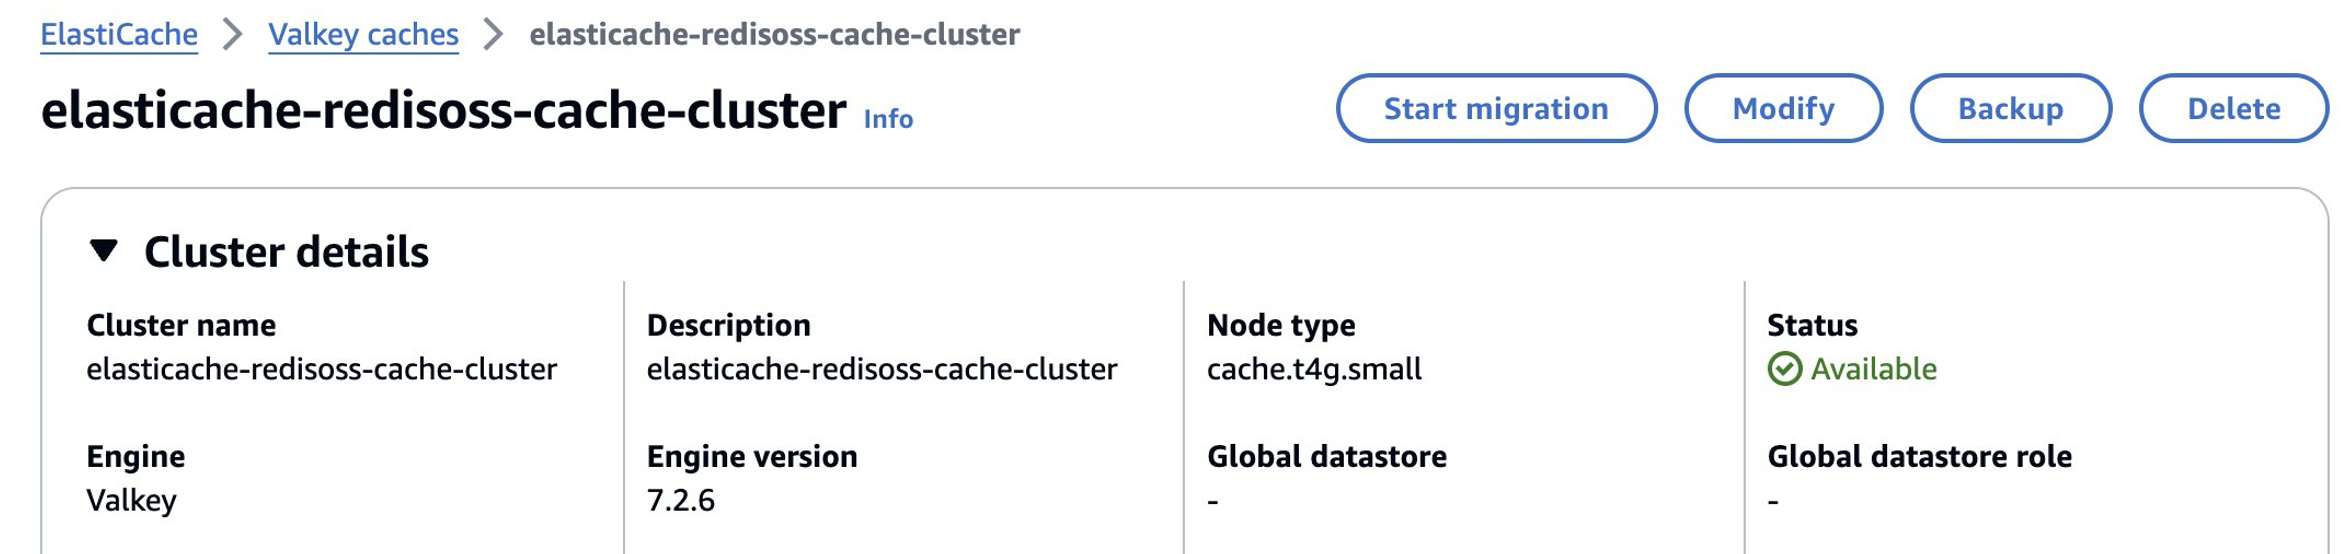Click the chevron after Valkey caches
The width and height of the screenshot is (2348, 554).
coord(493,35)
